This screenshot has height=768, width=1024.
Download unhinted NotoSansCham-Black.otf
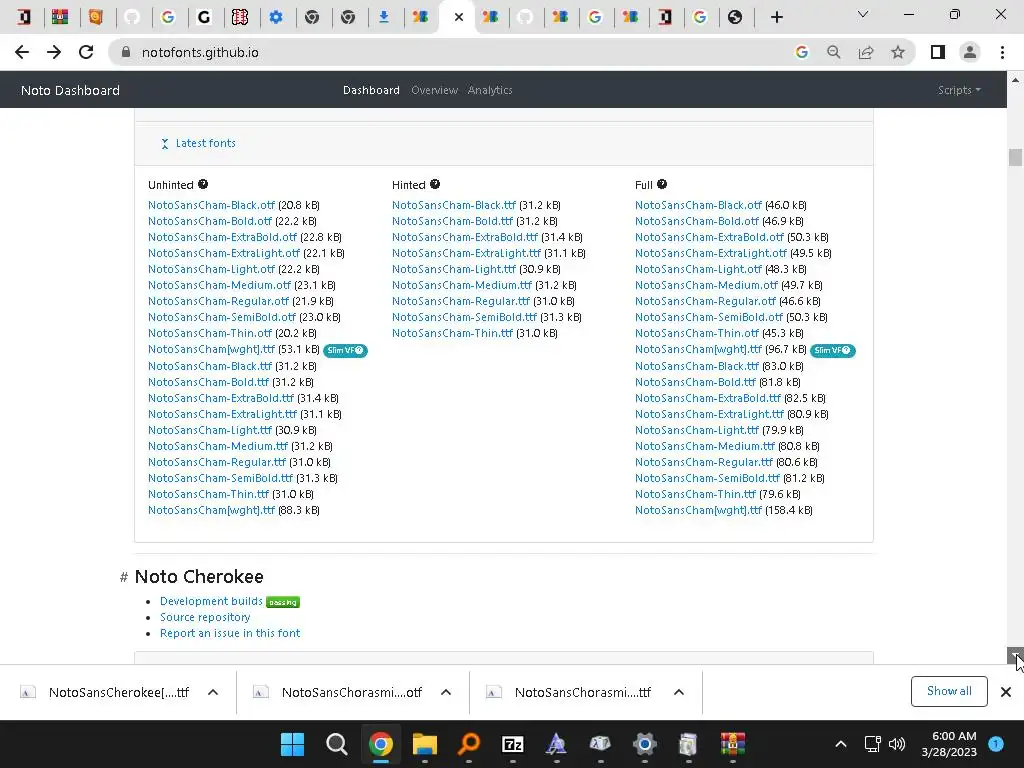(x=211, y=205)
